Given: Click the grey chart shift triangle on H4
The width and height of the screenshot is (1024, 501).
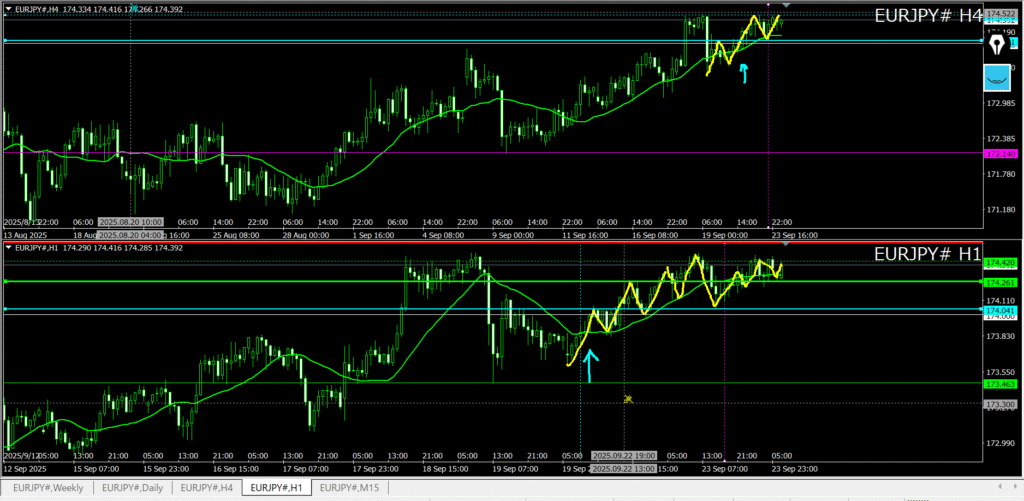Looking at the screenshot, I should pos(786,6).
